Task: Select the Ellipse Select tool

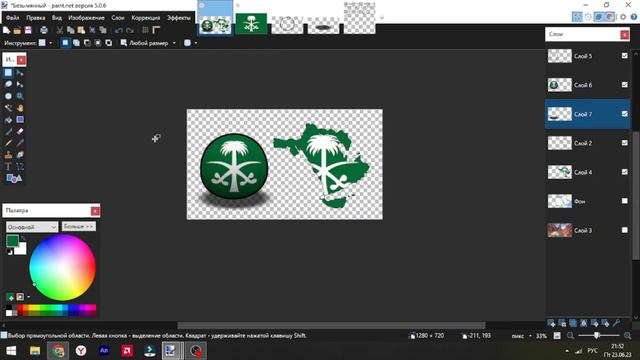Action: (x=8, y=96)
